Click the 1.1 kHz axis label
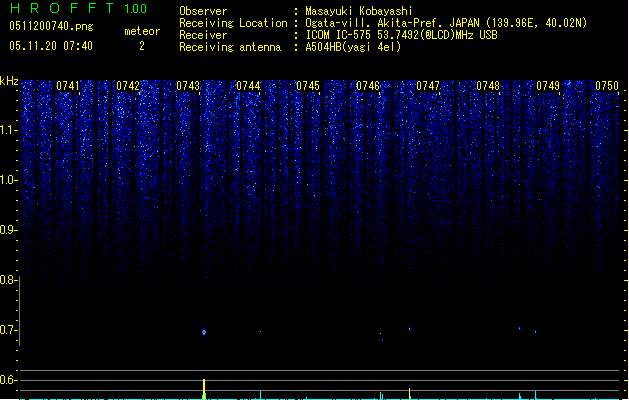The width and height of the screenshot is (629, 400). coord(8,131)
